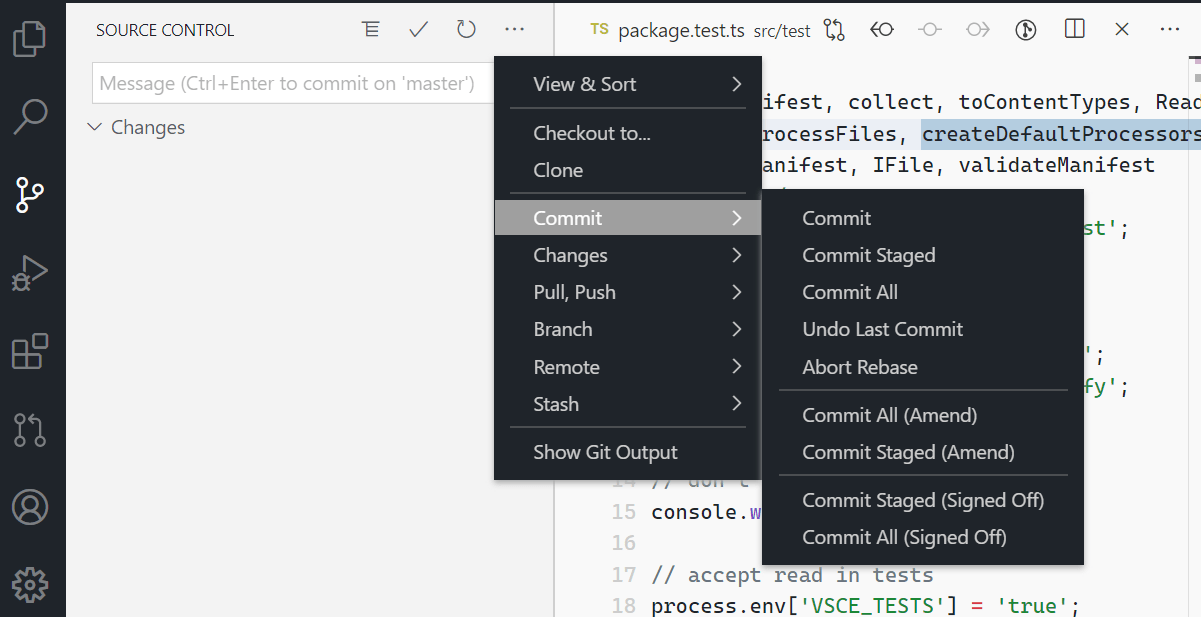Open the Accounts icon
The height and width of the screenshot is (617, 1201).
pyautogui.click(x=30, y=507)
